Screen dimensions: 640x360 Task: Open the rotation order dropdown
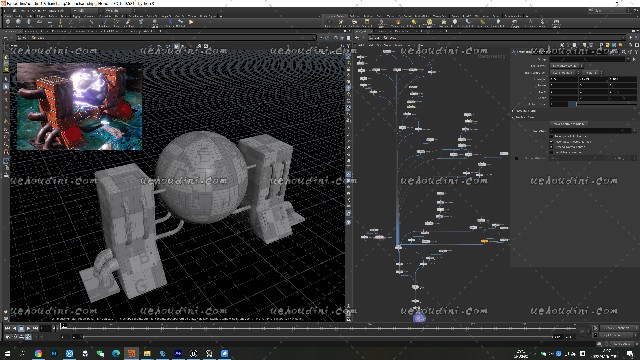(x=593, y=73)
